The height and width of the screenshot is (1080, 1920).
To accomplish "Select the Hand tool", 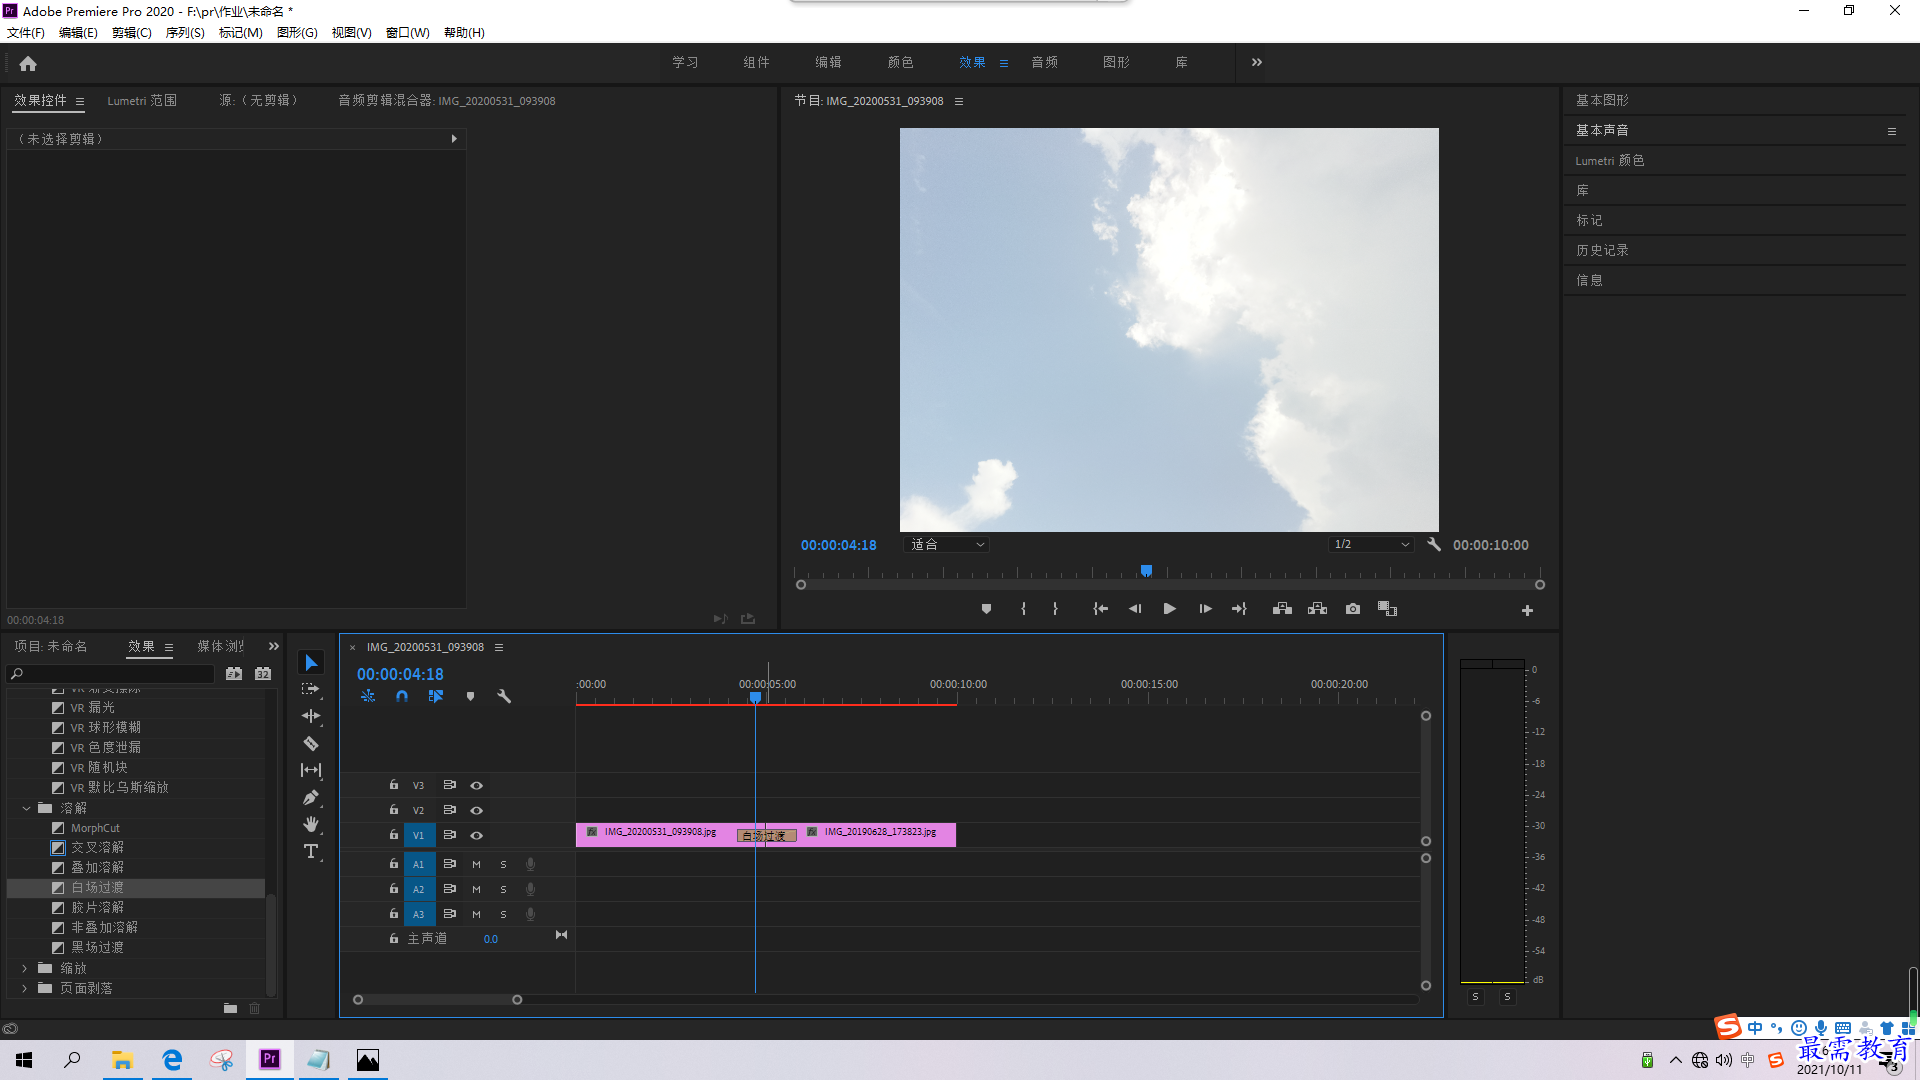I will coord(311,824).
